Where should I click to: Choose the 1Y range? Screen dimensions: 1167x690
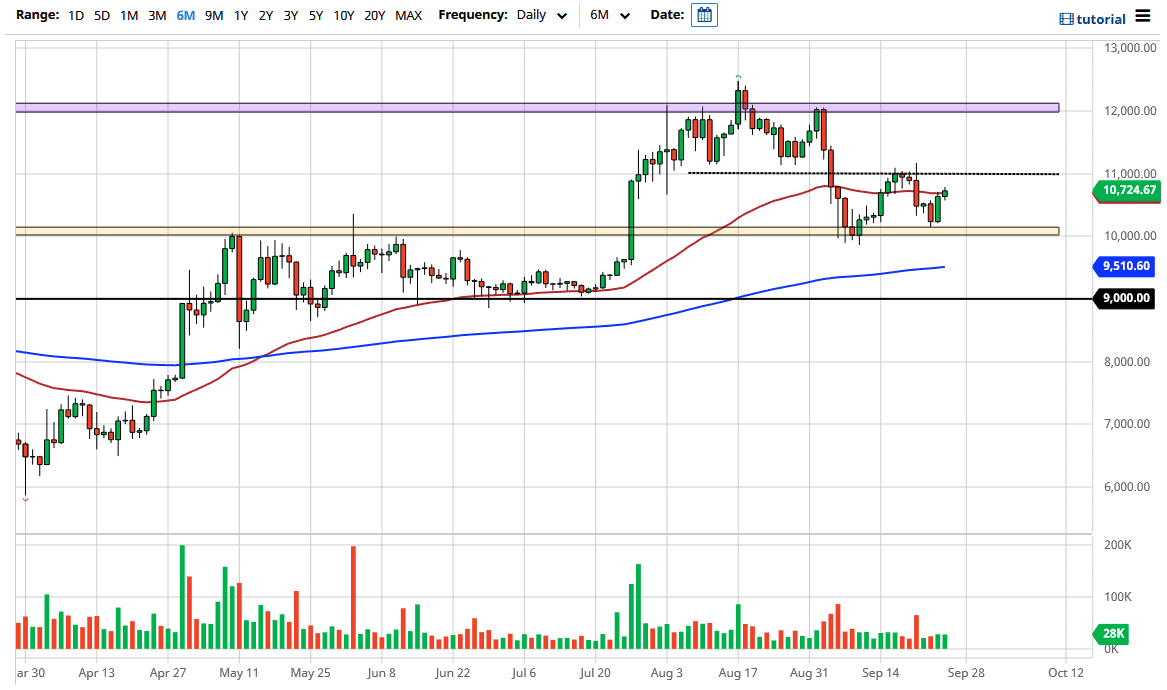(x=240, y=15)
